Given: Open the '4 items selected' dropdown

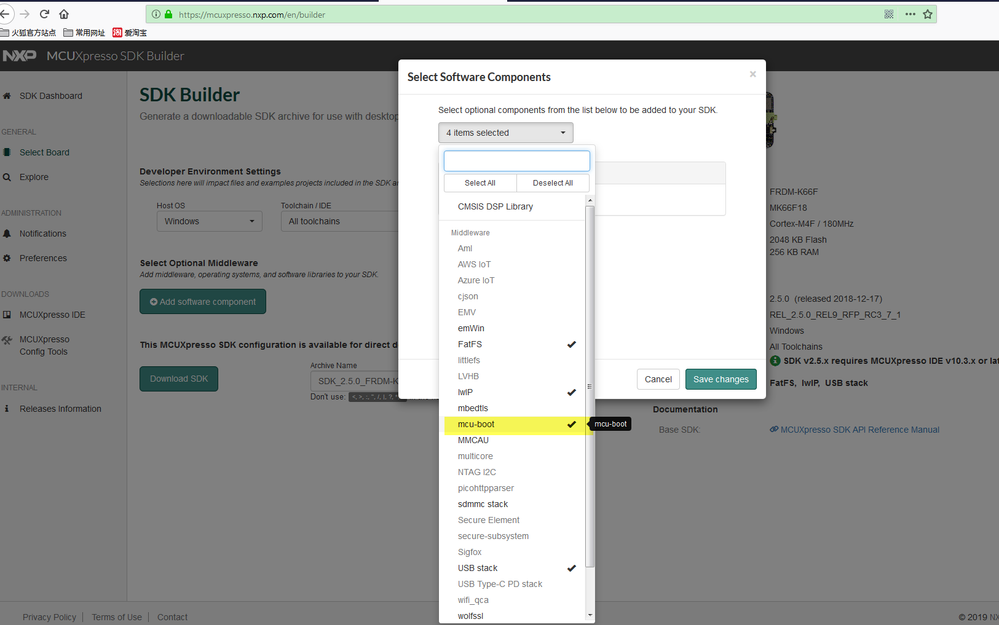Looking at the screenshot, I should pos(506,133).
